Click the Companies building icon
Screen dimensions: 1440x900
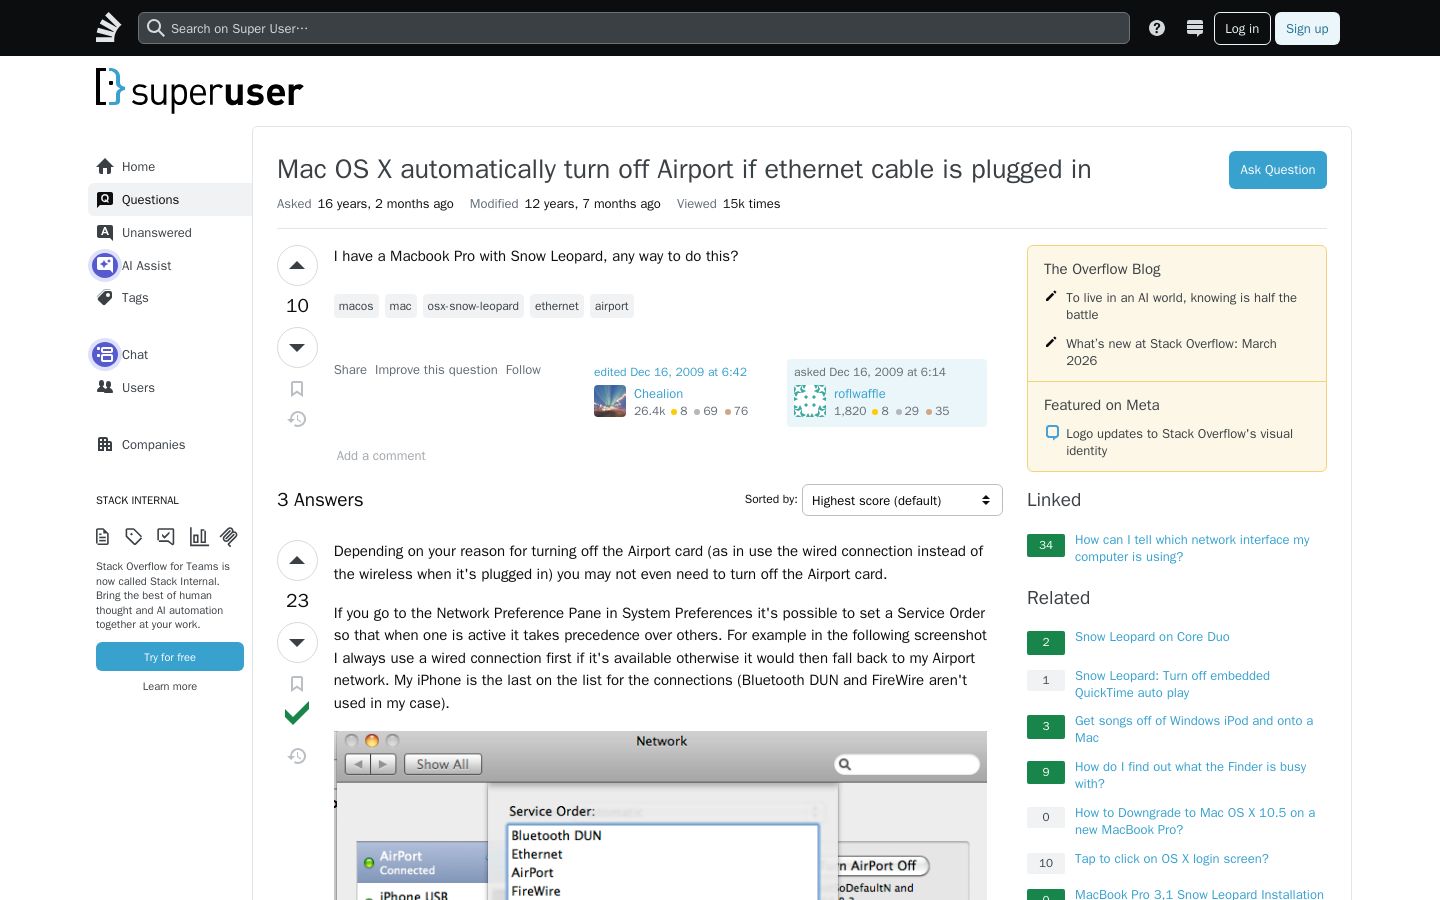[x=105, y=444]
